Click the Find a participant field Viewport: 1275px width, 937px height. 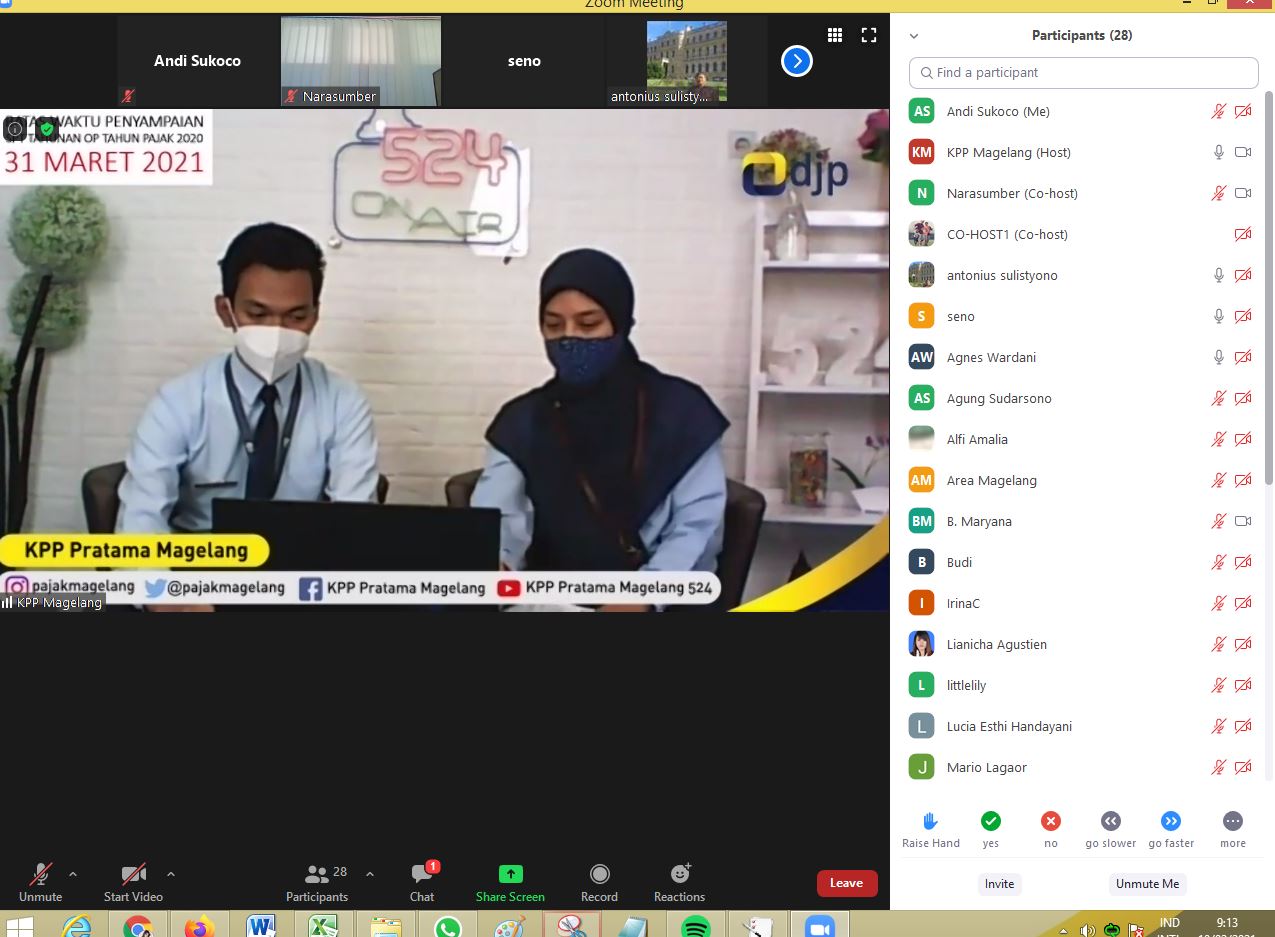[1084, 73]
